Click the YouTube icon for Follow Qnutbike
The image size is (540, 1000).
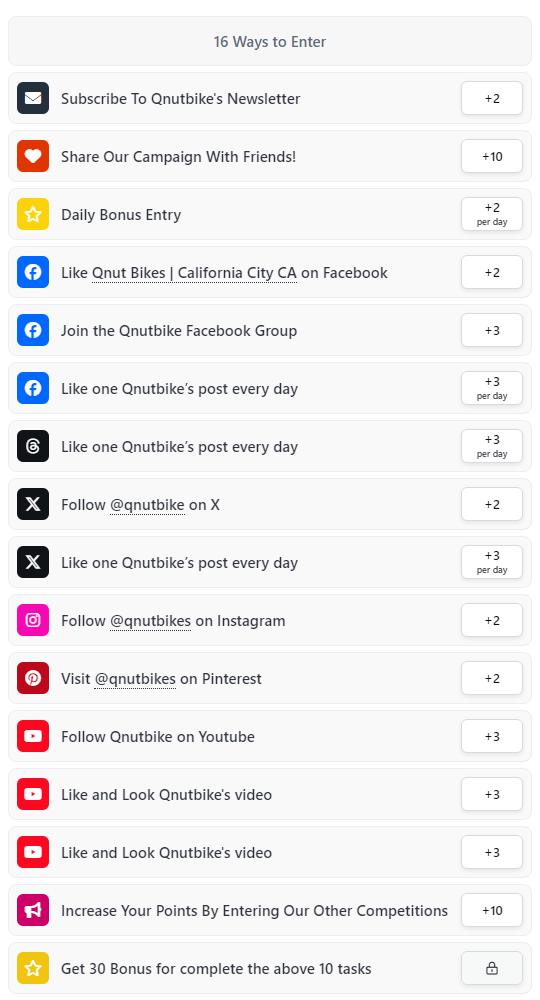(33, 737)
